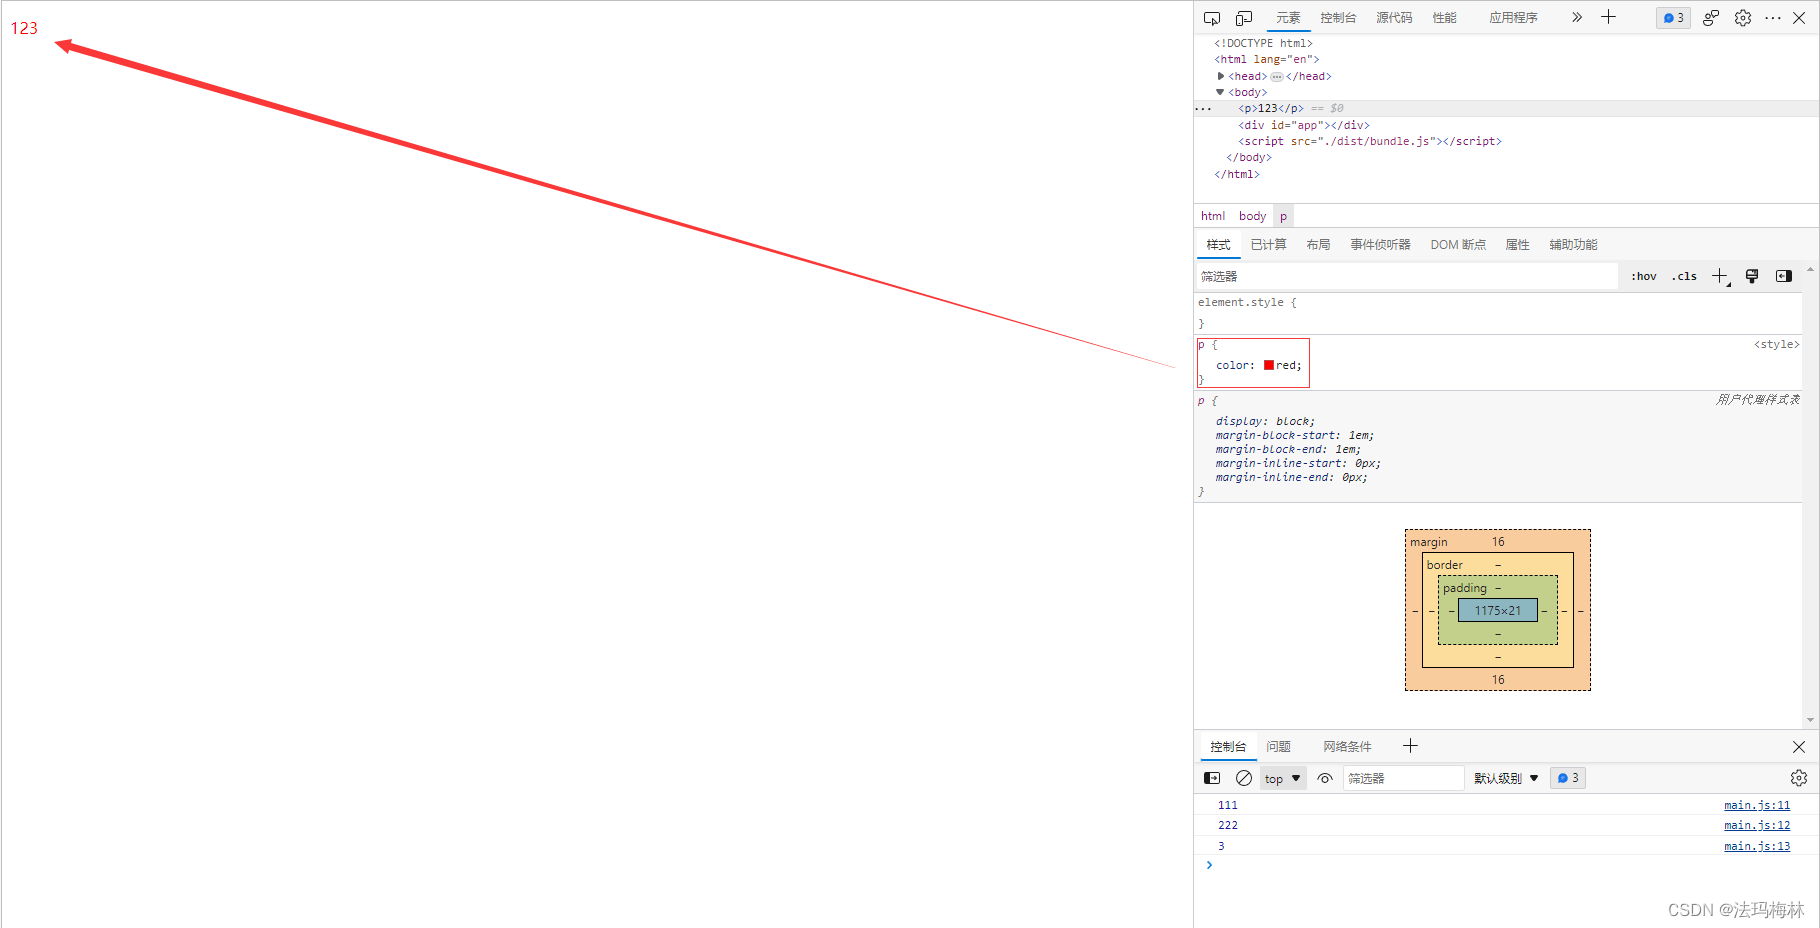This screenshot has width=1820, height=928.
Task: Open source link main.js:13
Action: 1757,846
